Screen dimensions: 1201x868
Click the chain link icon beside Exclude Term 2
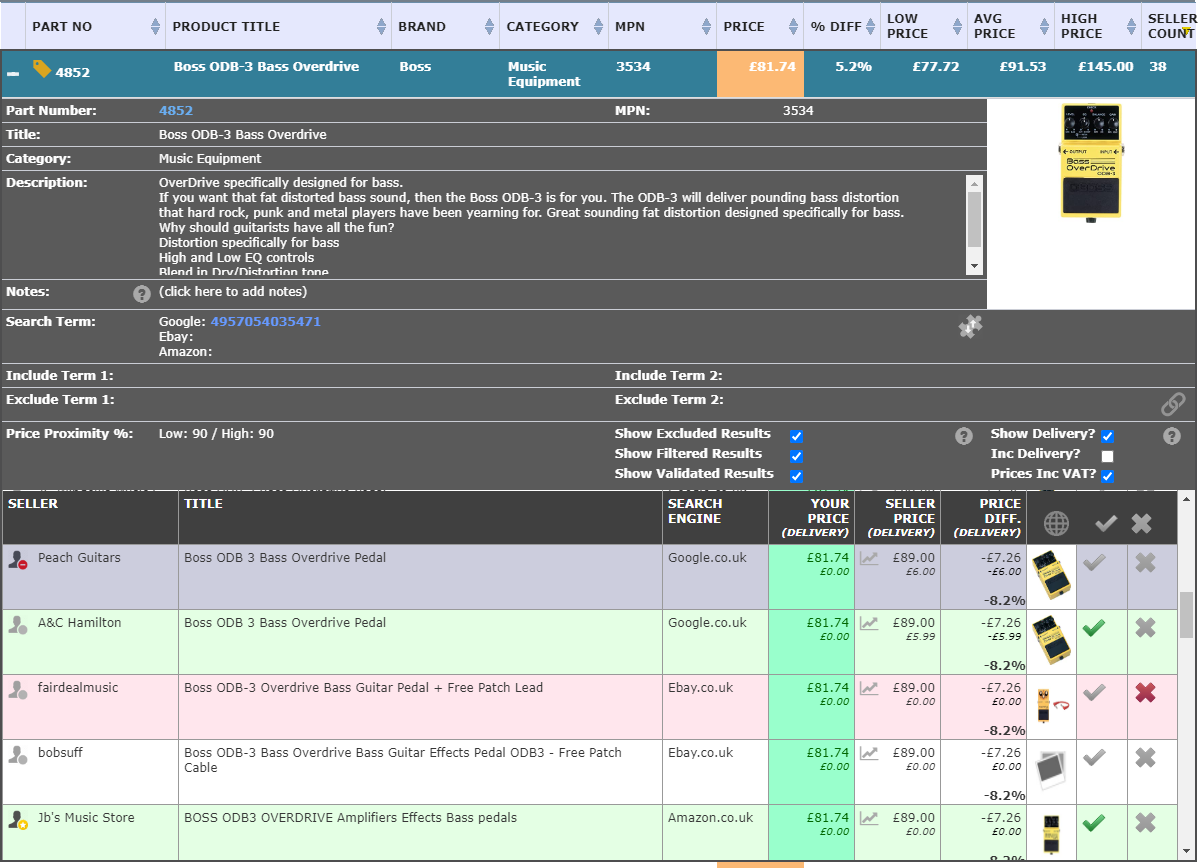(x=1173, y=403)
